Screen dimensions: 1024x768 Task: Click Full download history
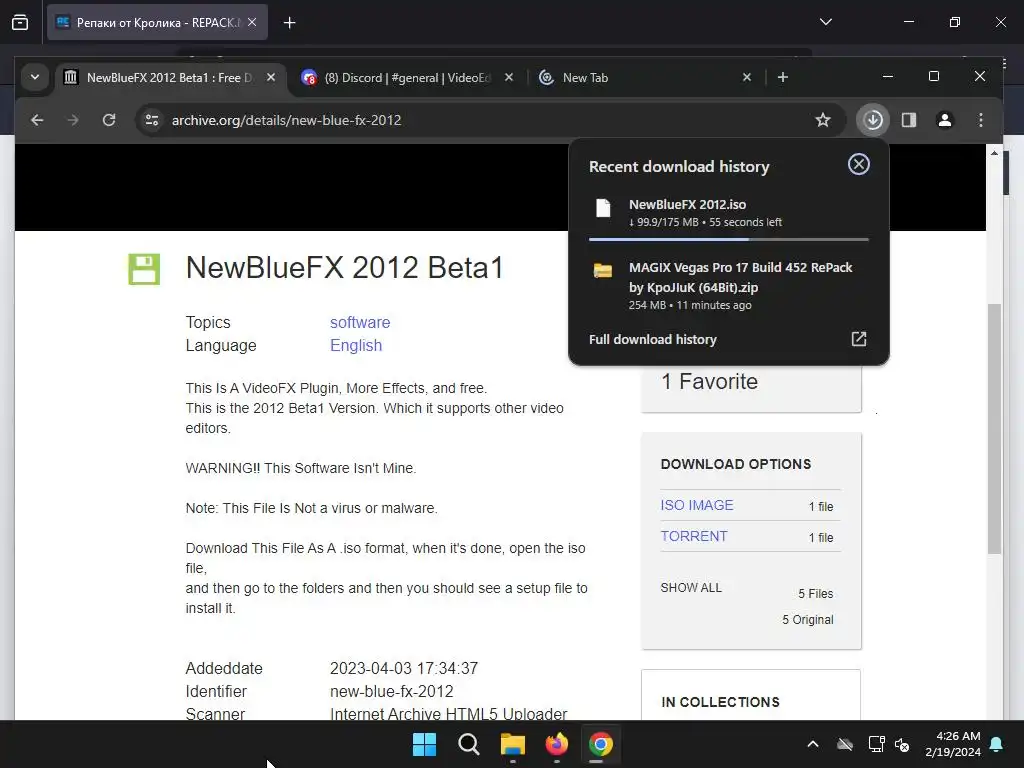click(652, 340)
